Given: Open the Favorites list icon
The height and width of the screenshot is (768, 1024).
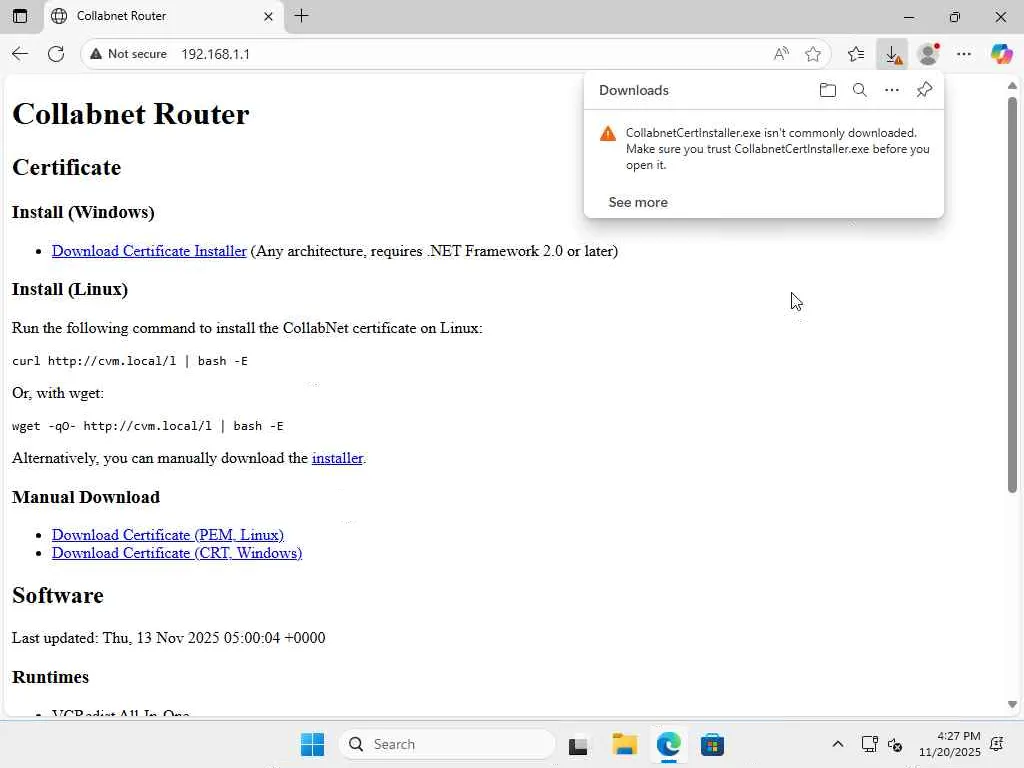Looking at the screenshot, I should point(856,54).
